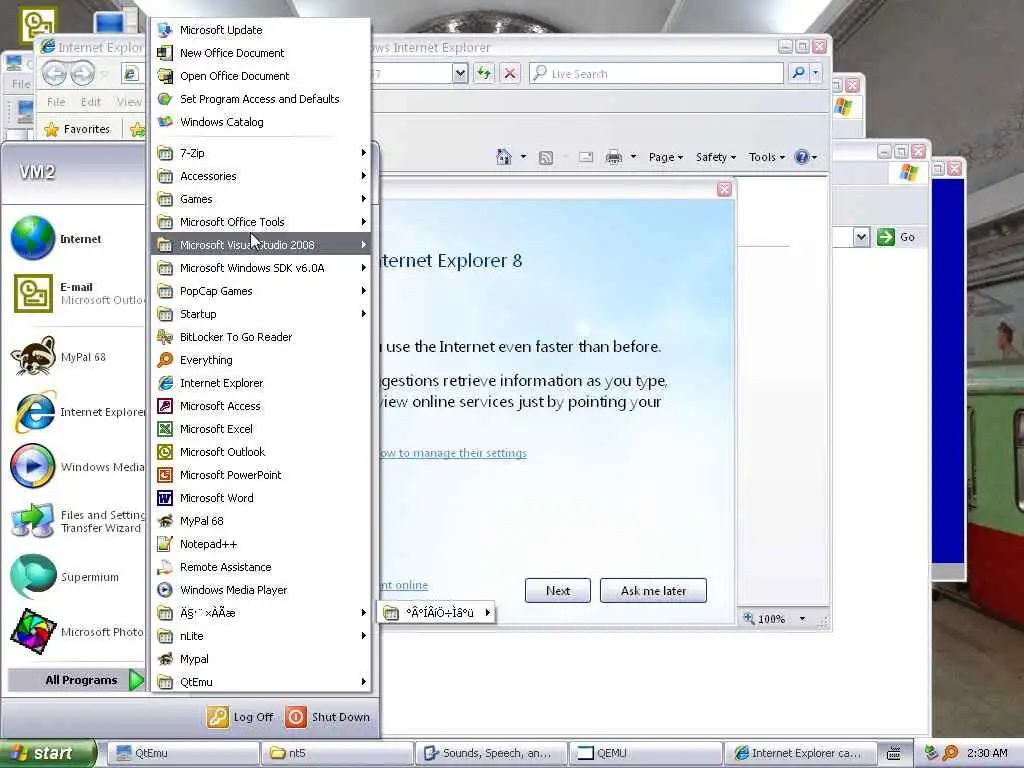Open pinned E-mail Microsoft Outlook shortcut
Screen dimensions: 1024x768
coord(75,293)
